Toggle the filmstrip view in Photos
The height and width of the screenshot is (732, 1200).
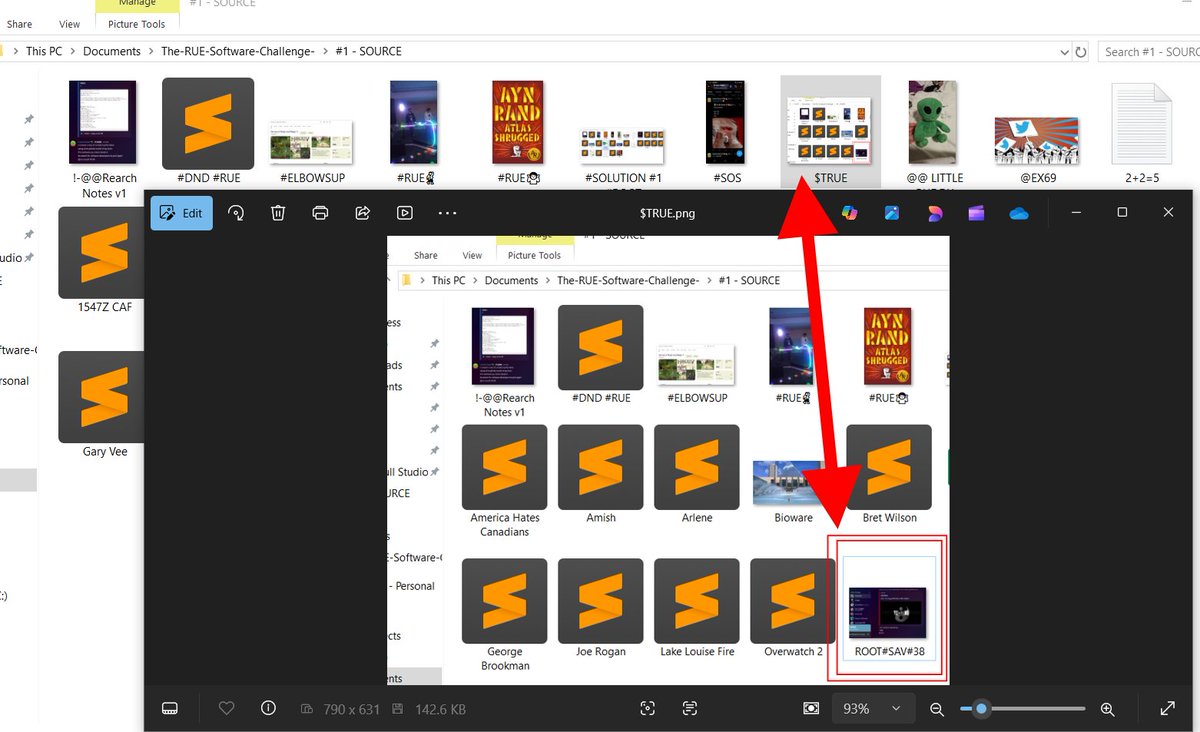170,708
